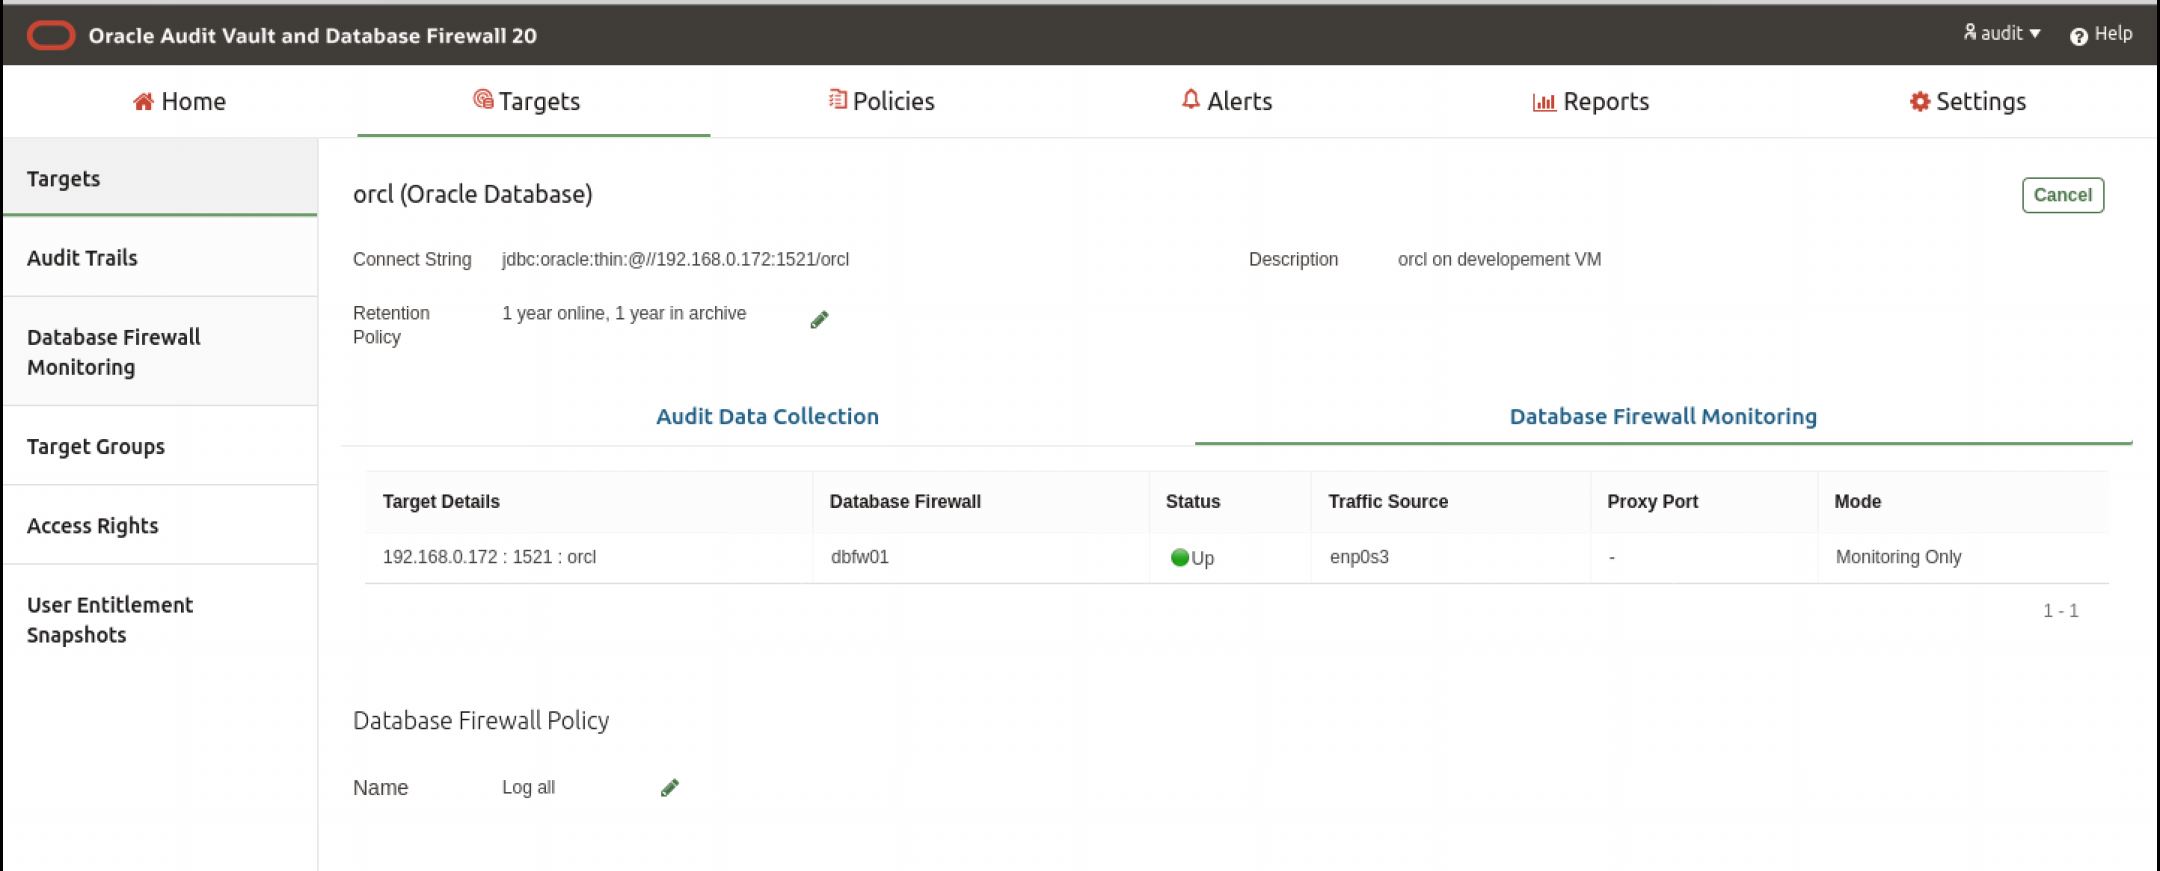Click the dbfw01 firewall table row

click(x=859, y=557)
